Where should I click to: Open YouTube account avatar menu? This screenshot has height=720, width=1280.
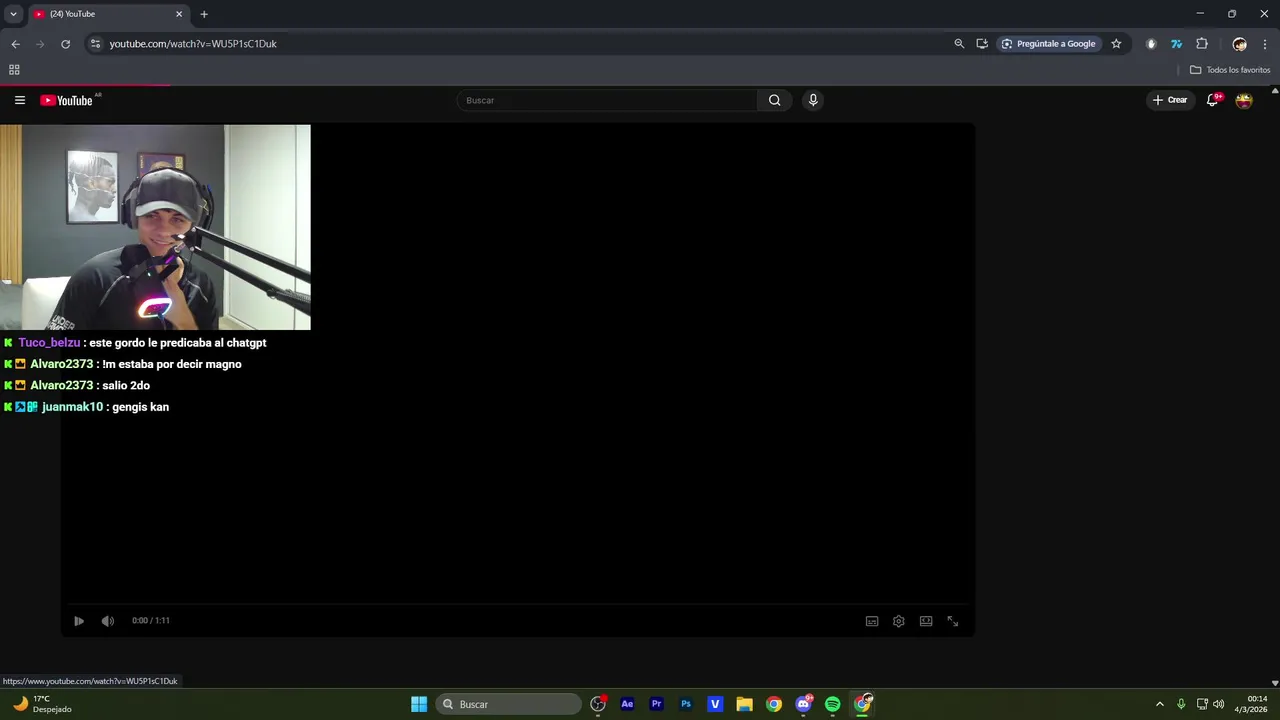(x=1244, y=100)
